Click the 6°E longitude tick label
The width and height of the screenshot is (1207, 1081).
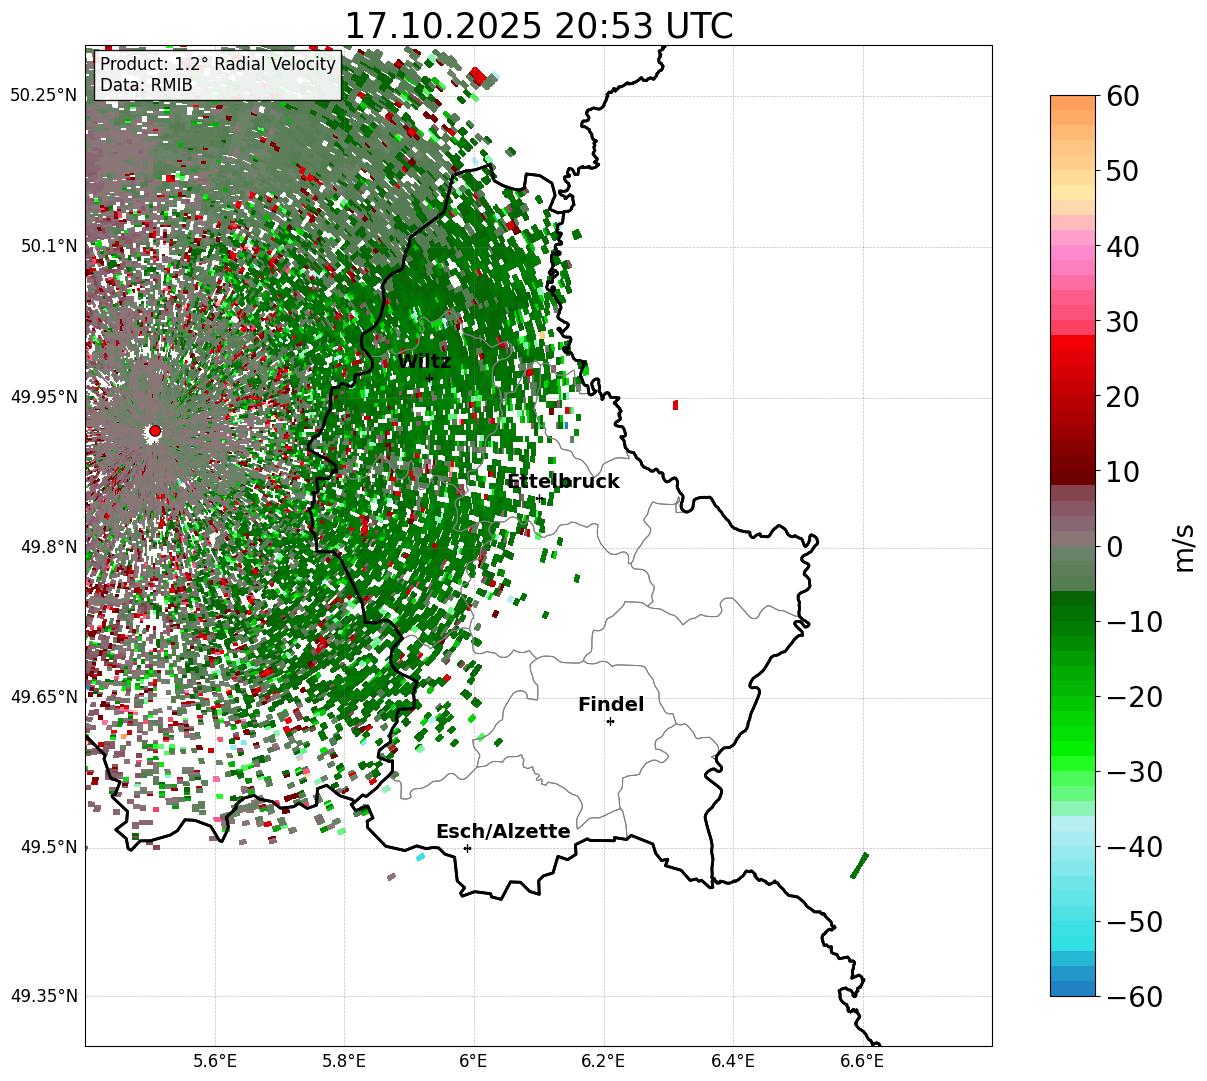(x=474, y=1061)
